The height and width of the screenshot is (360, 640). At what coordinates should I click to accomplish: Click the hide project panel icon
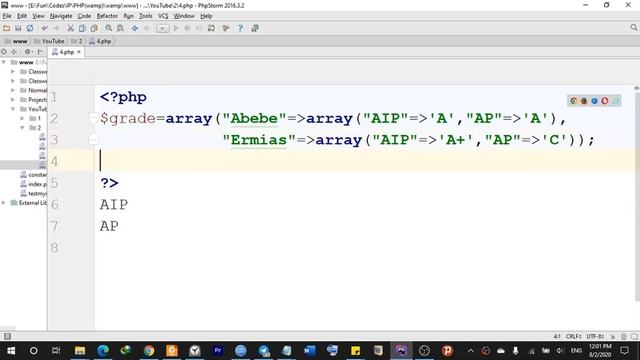(x=40, y=51)
